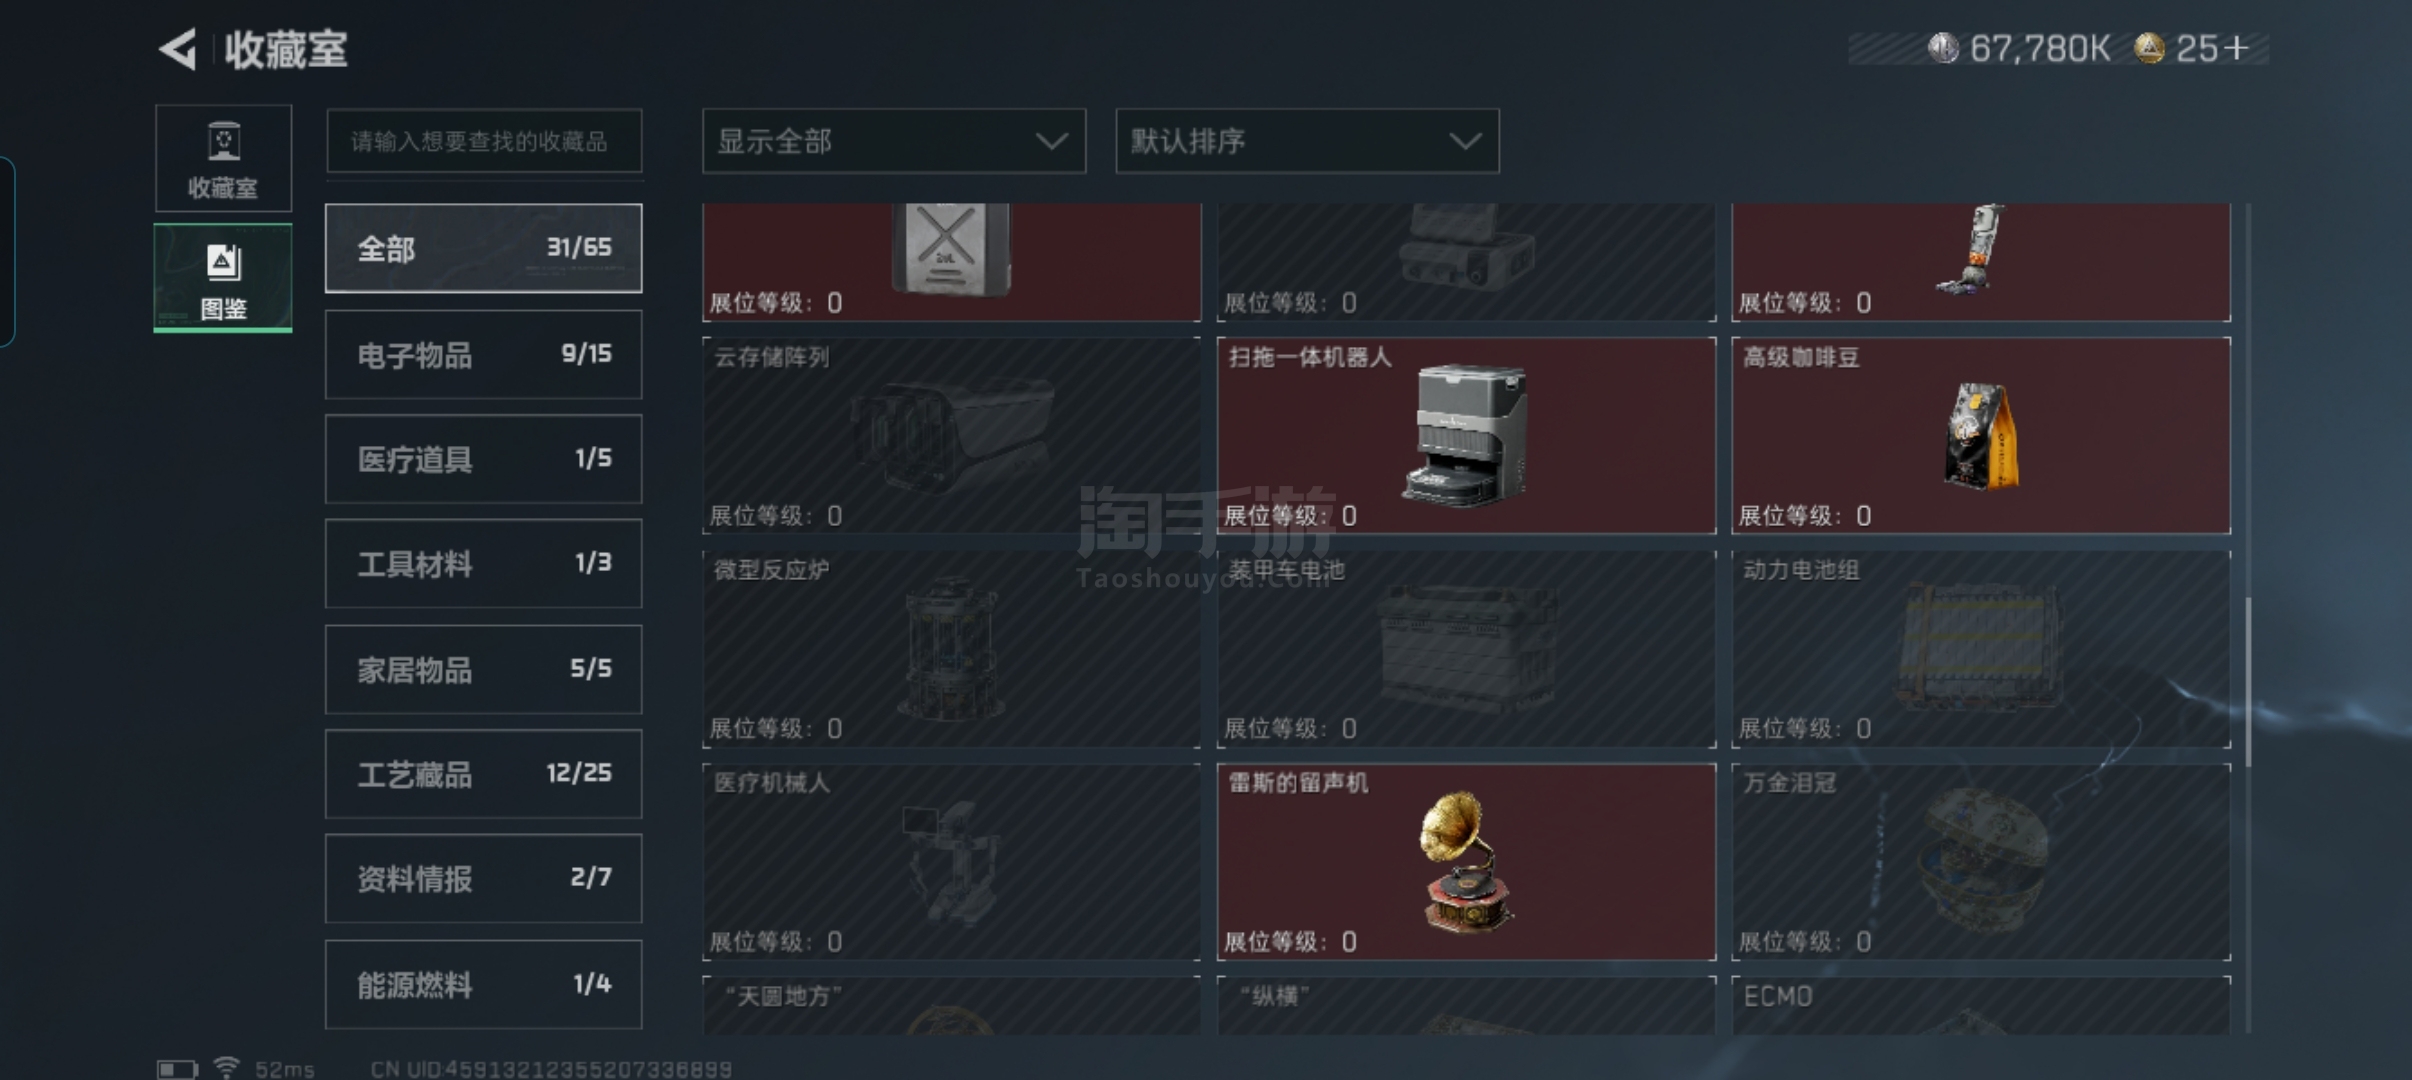Click the collectible search input field
Viewport: 2412px width, 1080px height.
pyautogui.click(x=484, y=141)
